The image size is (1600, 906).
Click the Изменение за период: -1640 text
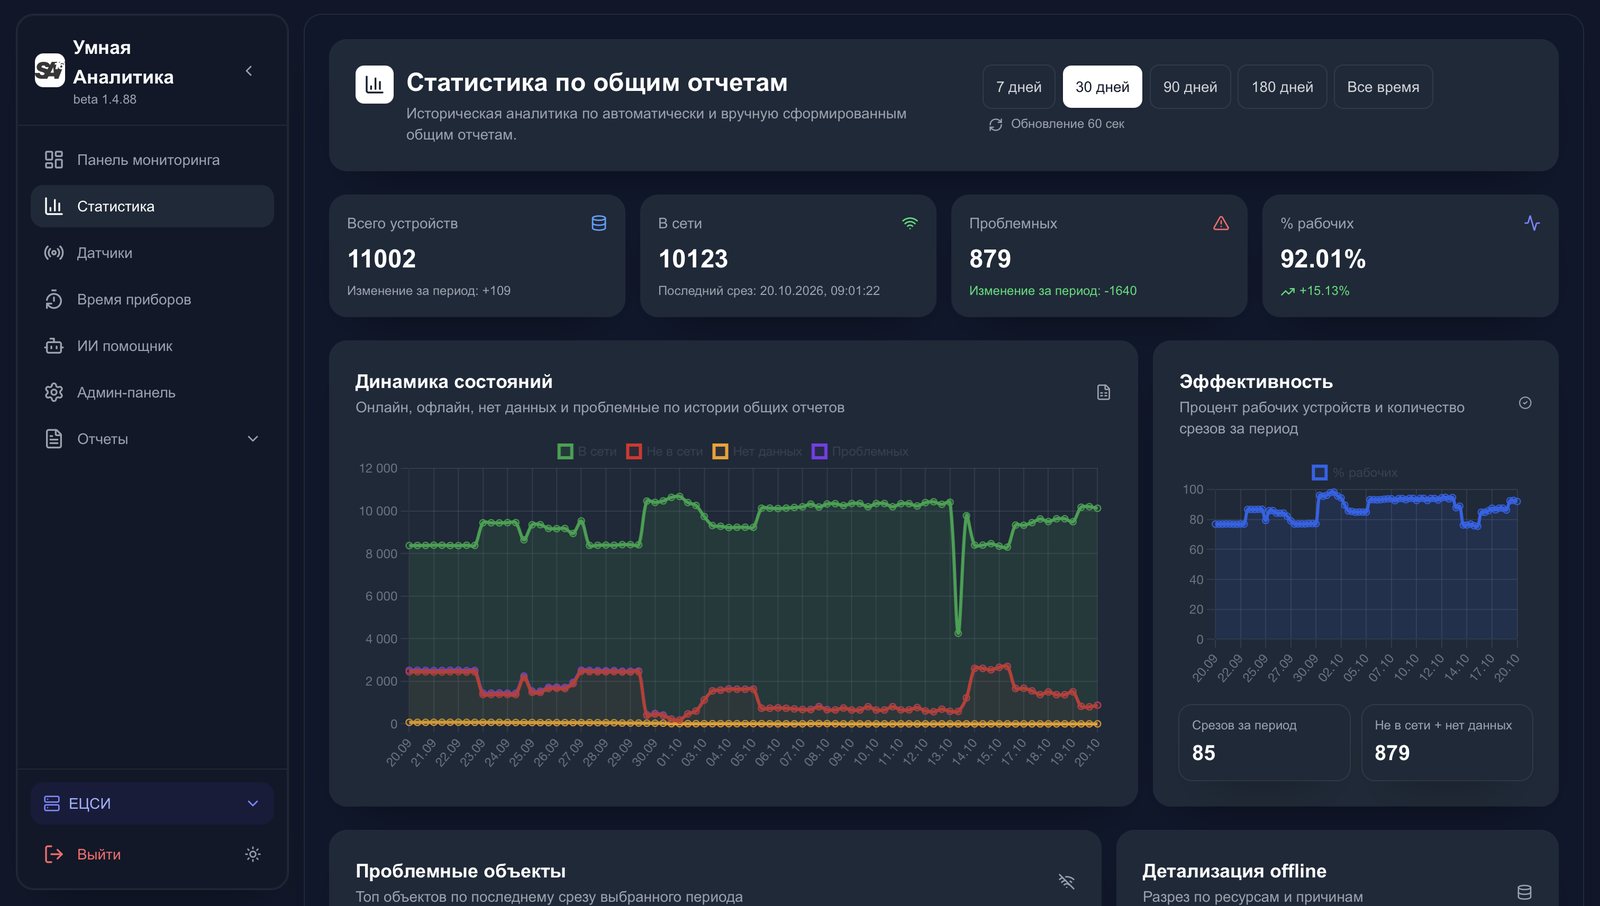click(1053, 291)
